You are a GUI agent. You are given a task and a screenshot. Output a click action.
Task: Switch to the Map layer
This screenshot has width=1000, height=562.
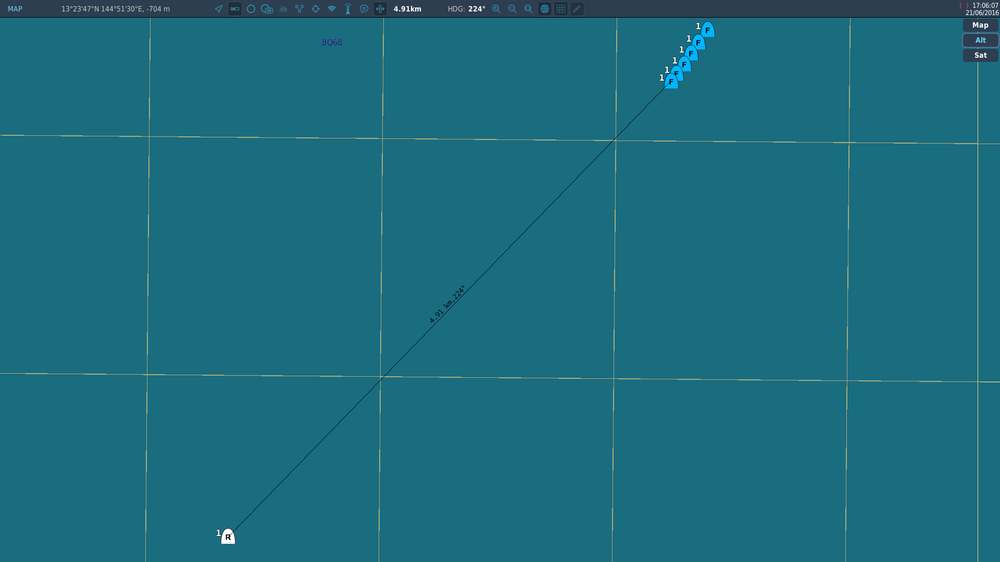pyautogui.click(x=980, y=26)
